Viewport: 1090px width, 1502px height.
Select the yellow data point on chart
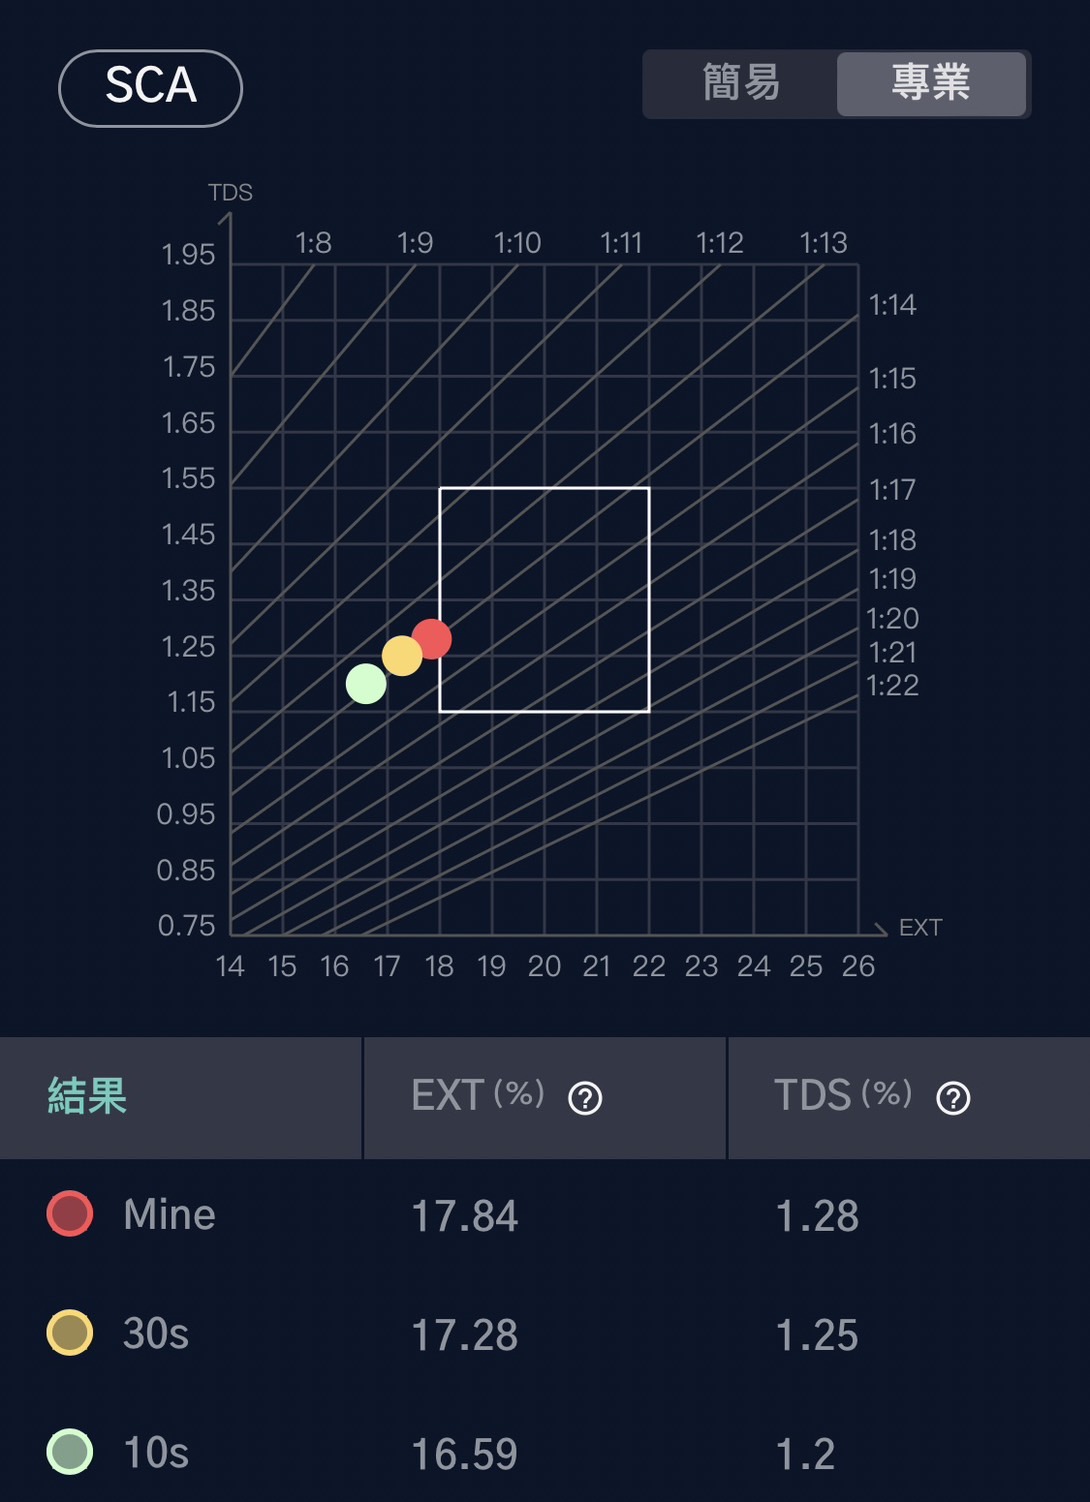click(401, 656)
